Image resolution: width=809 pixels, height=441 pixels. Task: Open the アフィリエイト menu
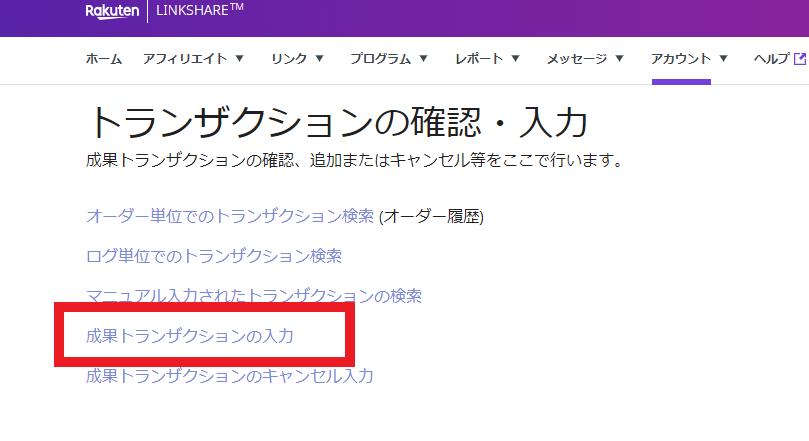point(185,59)
